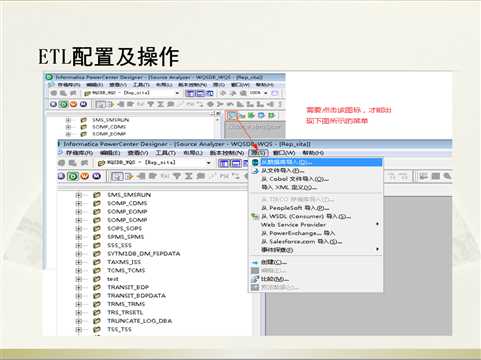The width and height of the screenshot is (481, 360).
Task: Click the magnifier icon at front window toolbar's right end
Action: point(447,176)
